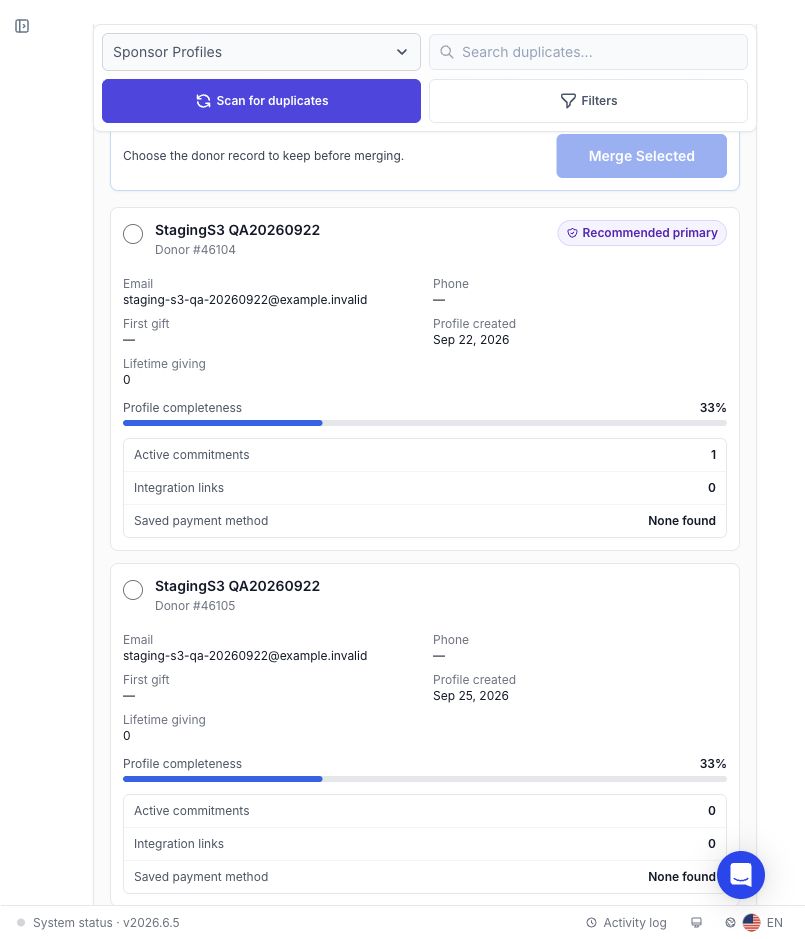Click the refresh icon in Scan button

204,101
